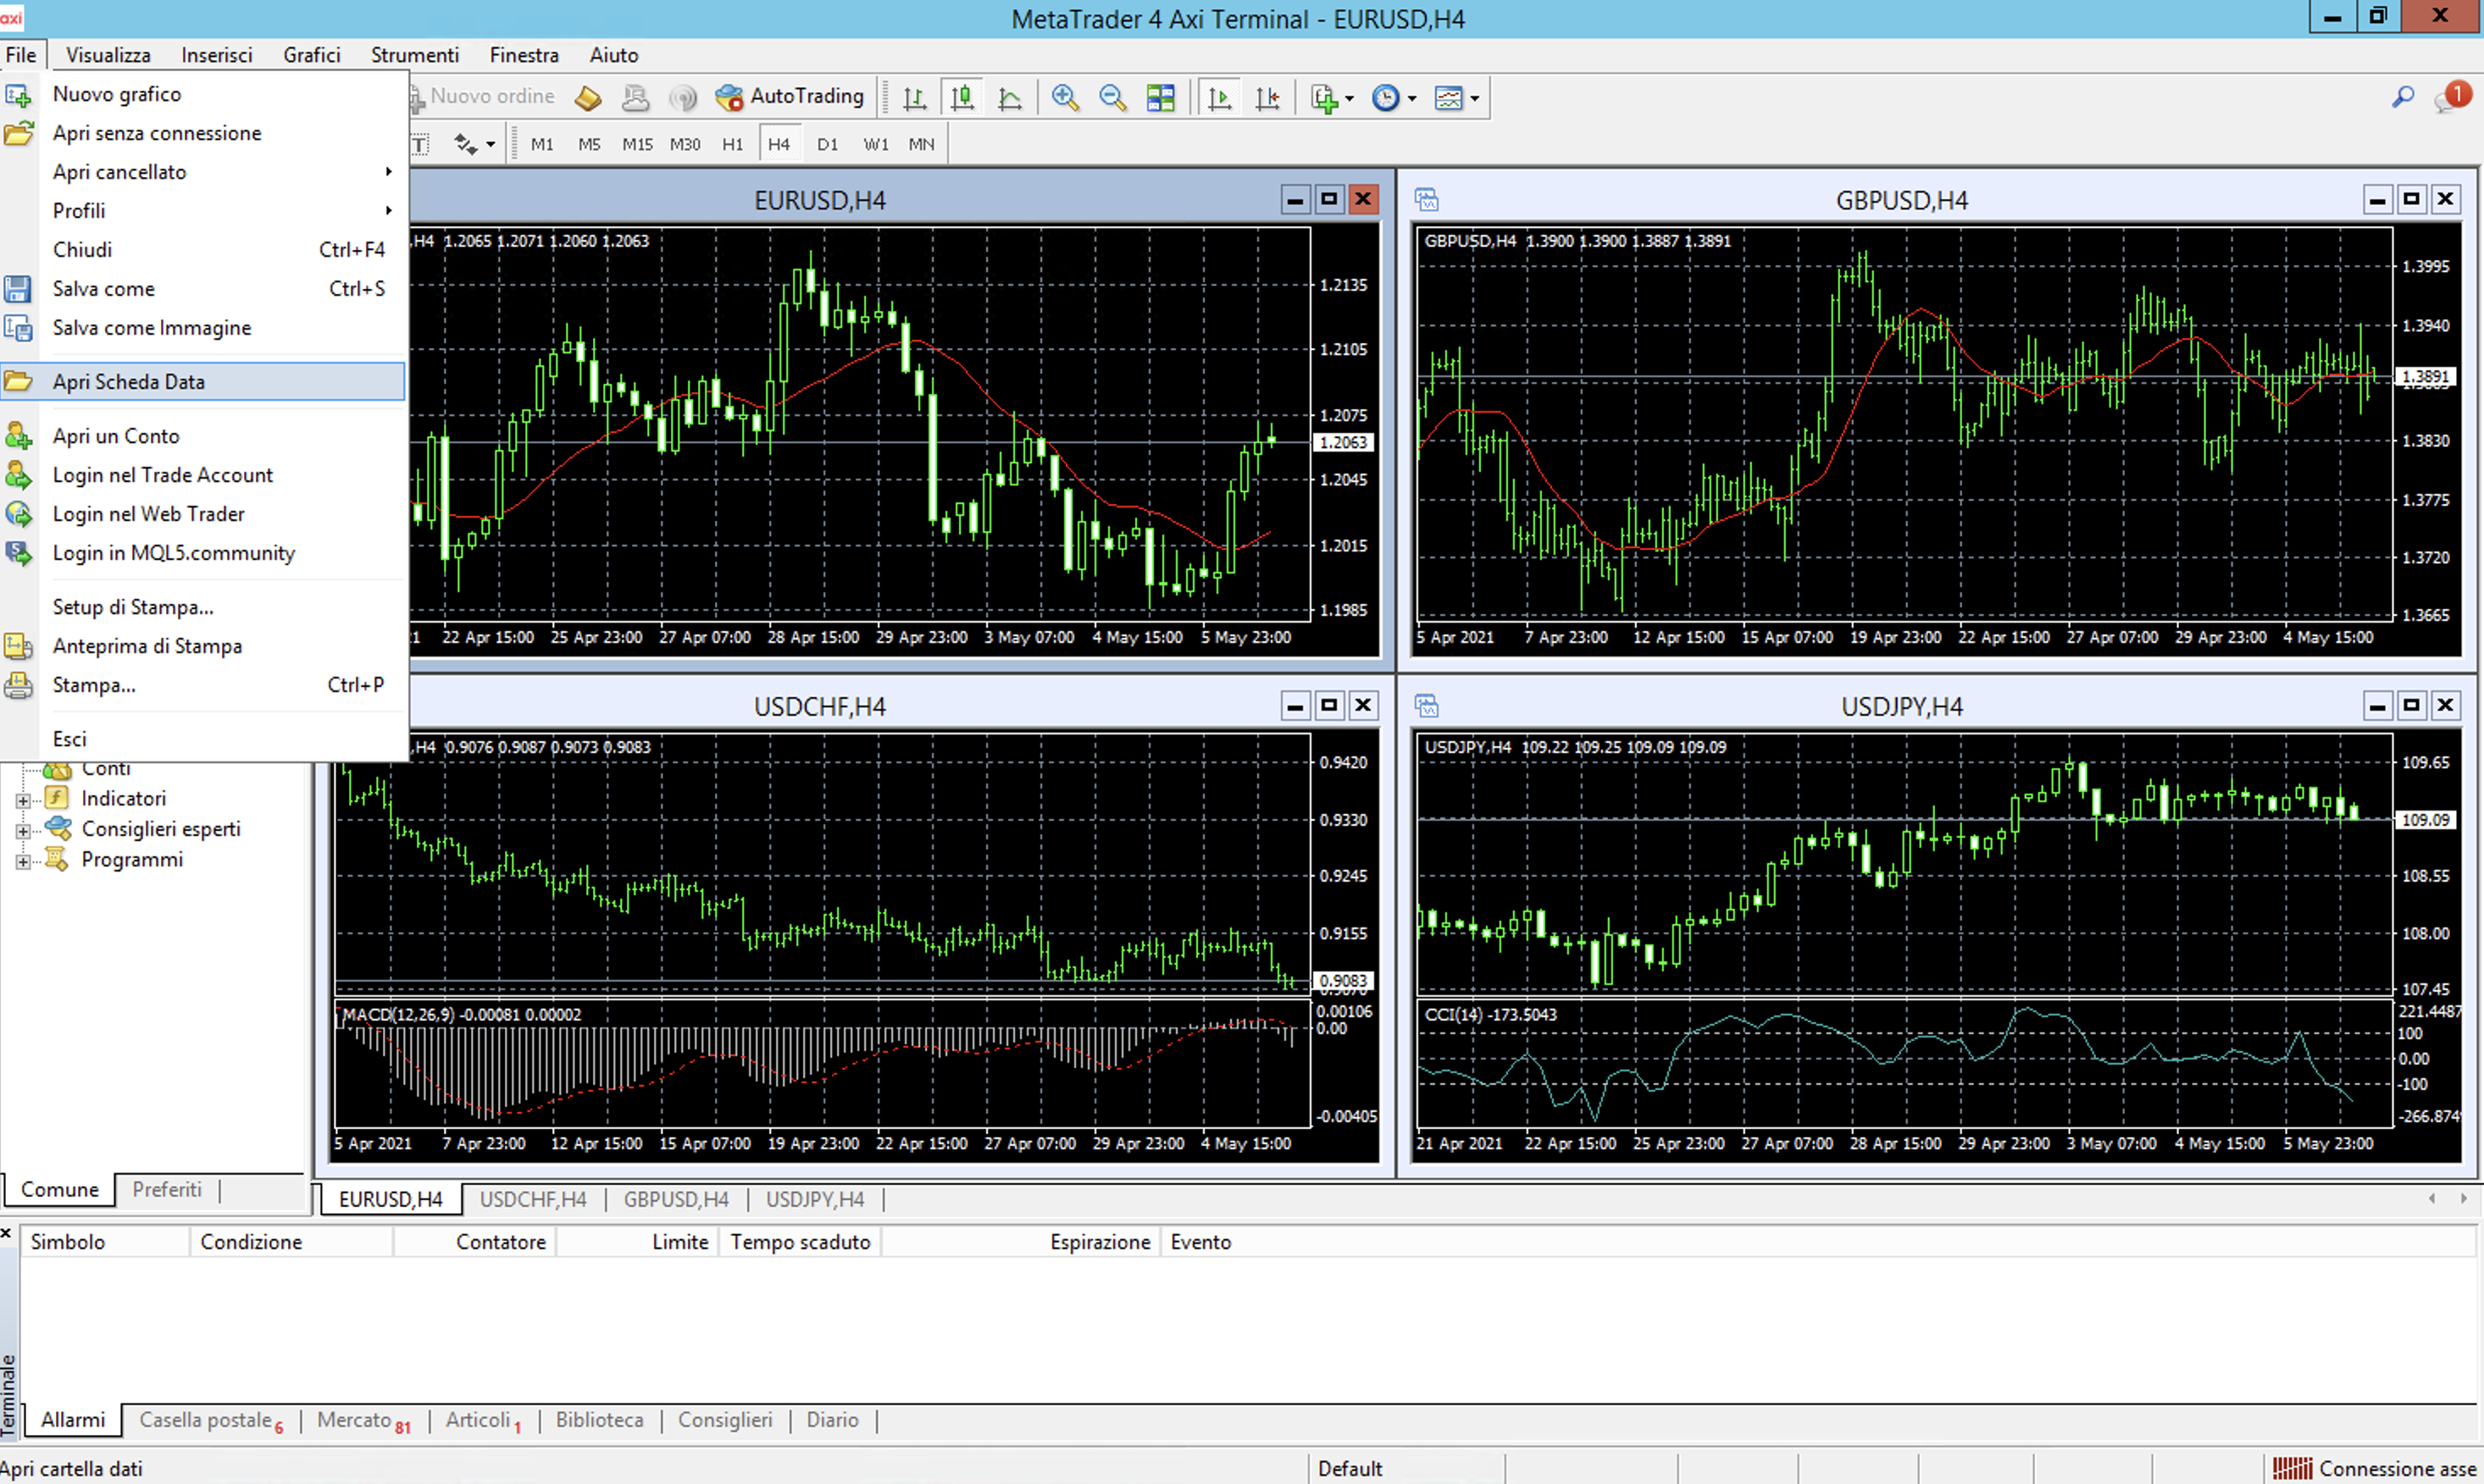Open the Casella postale terminal tab
The image size is (2484, 1484).
(x=206, y=1420)
